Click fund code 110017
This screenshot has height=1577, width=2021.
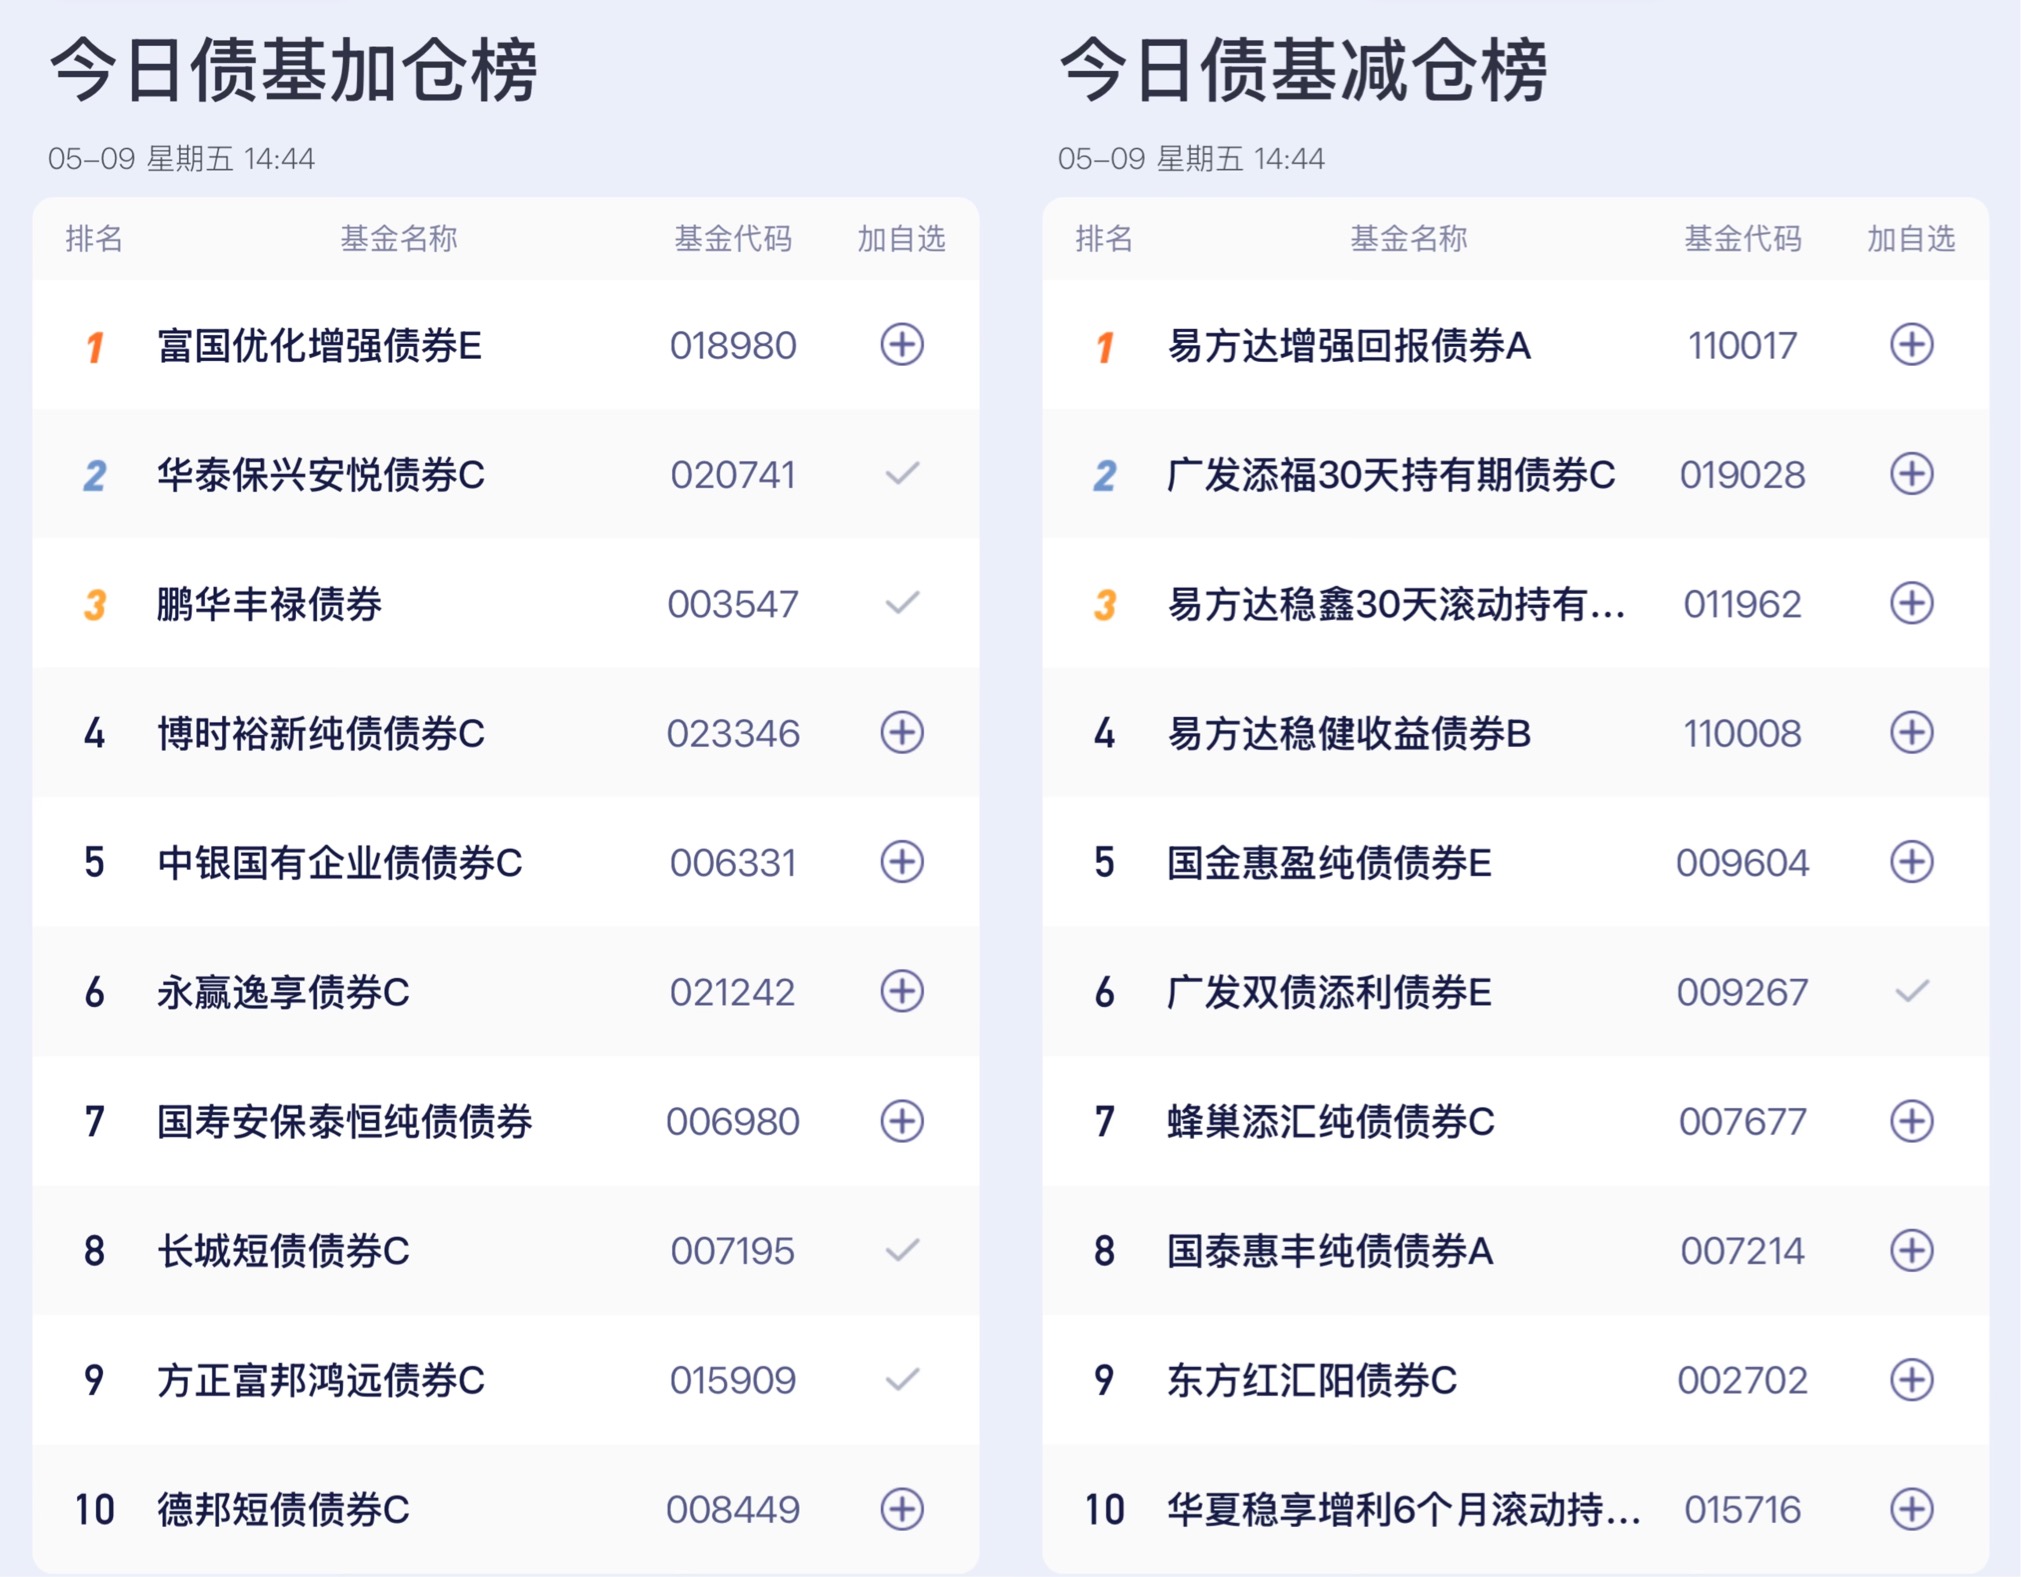tap(1743, 346)
